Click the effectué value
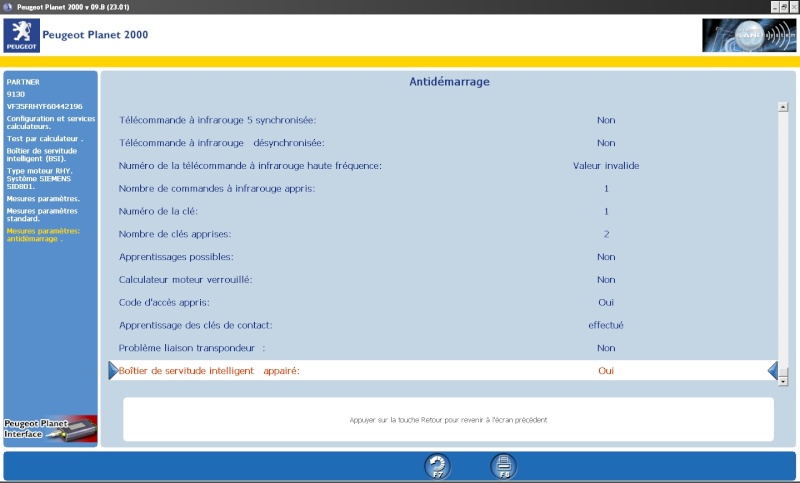 606,325
